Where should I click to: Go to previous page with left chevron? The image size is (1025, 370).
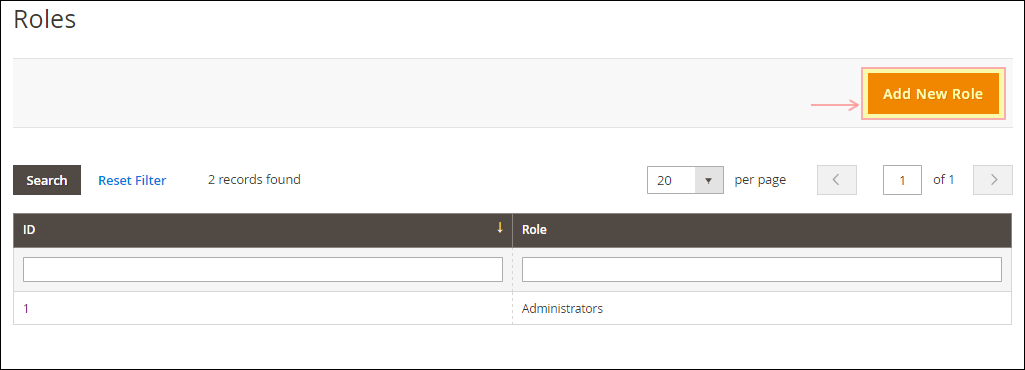click(x=836, y=180)
